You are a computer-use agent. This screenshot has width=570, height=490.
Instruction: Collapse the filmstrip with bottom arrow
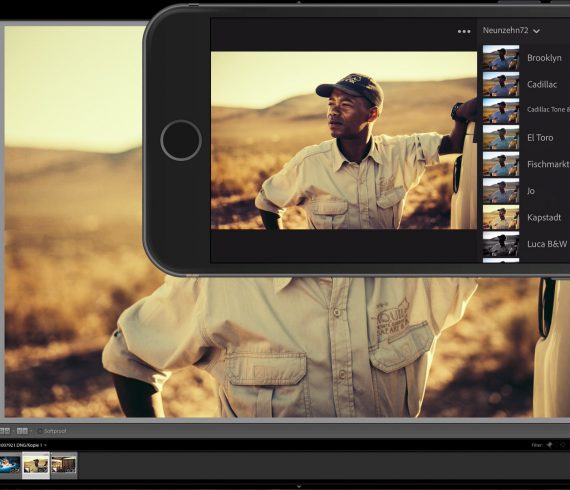298,486
